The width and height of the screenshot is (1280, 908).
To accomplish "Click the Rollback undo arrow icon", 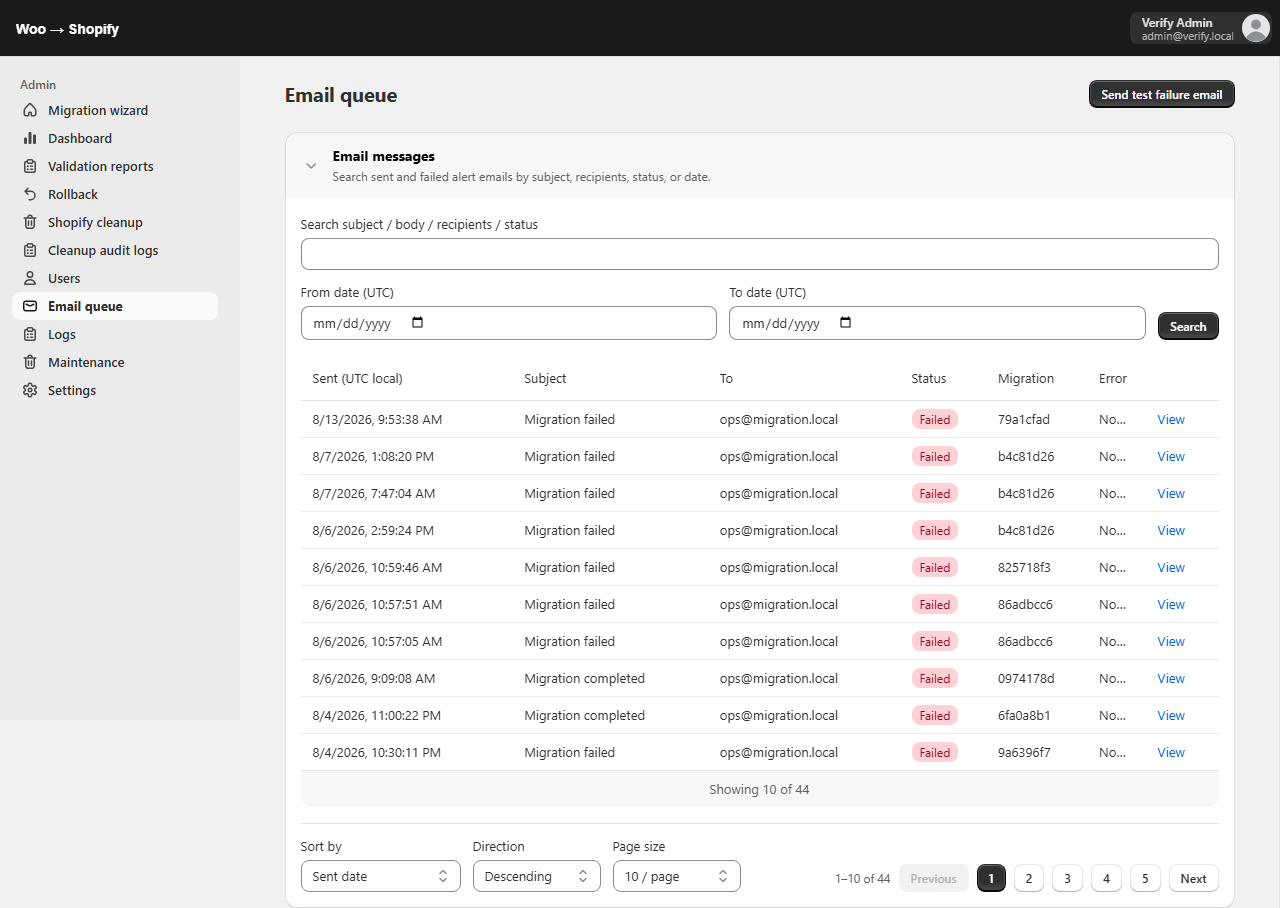I will point(30,194).
